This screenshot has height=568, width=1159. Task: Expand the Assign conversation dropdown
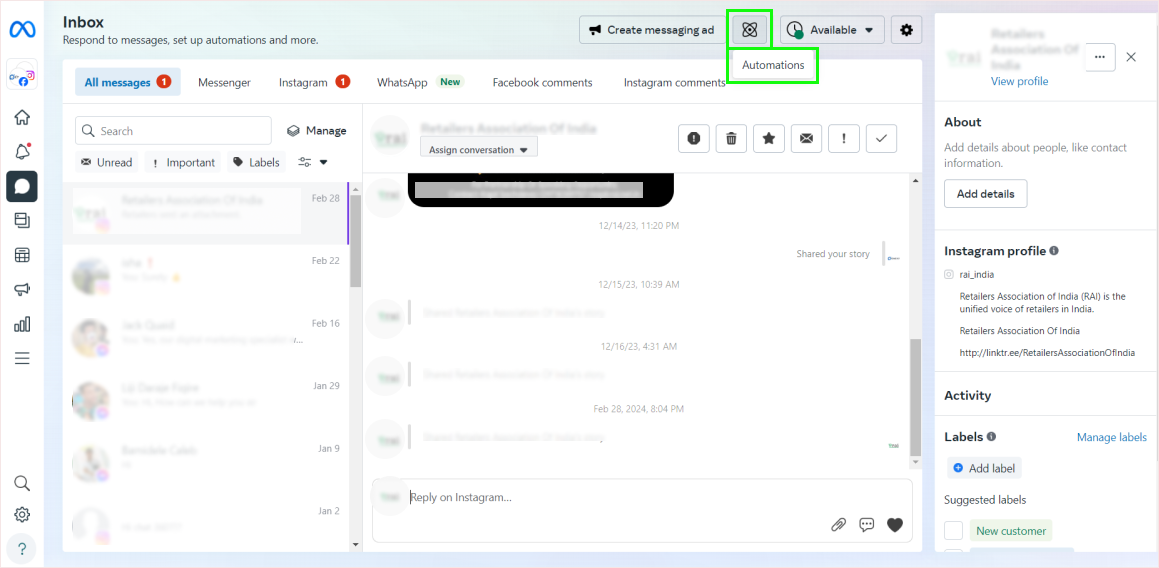click(x=479, y=149)
